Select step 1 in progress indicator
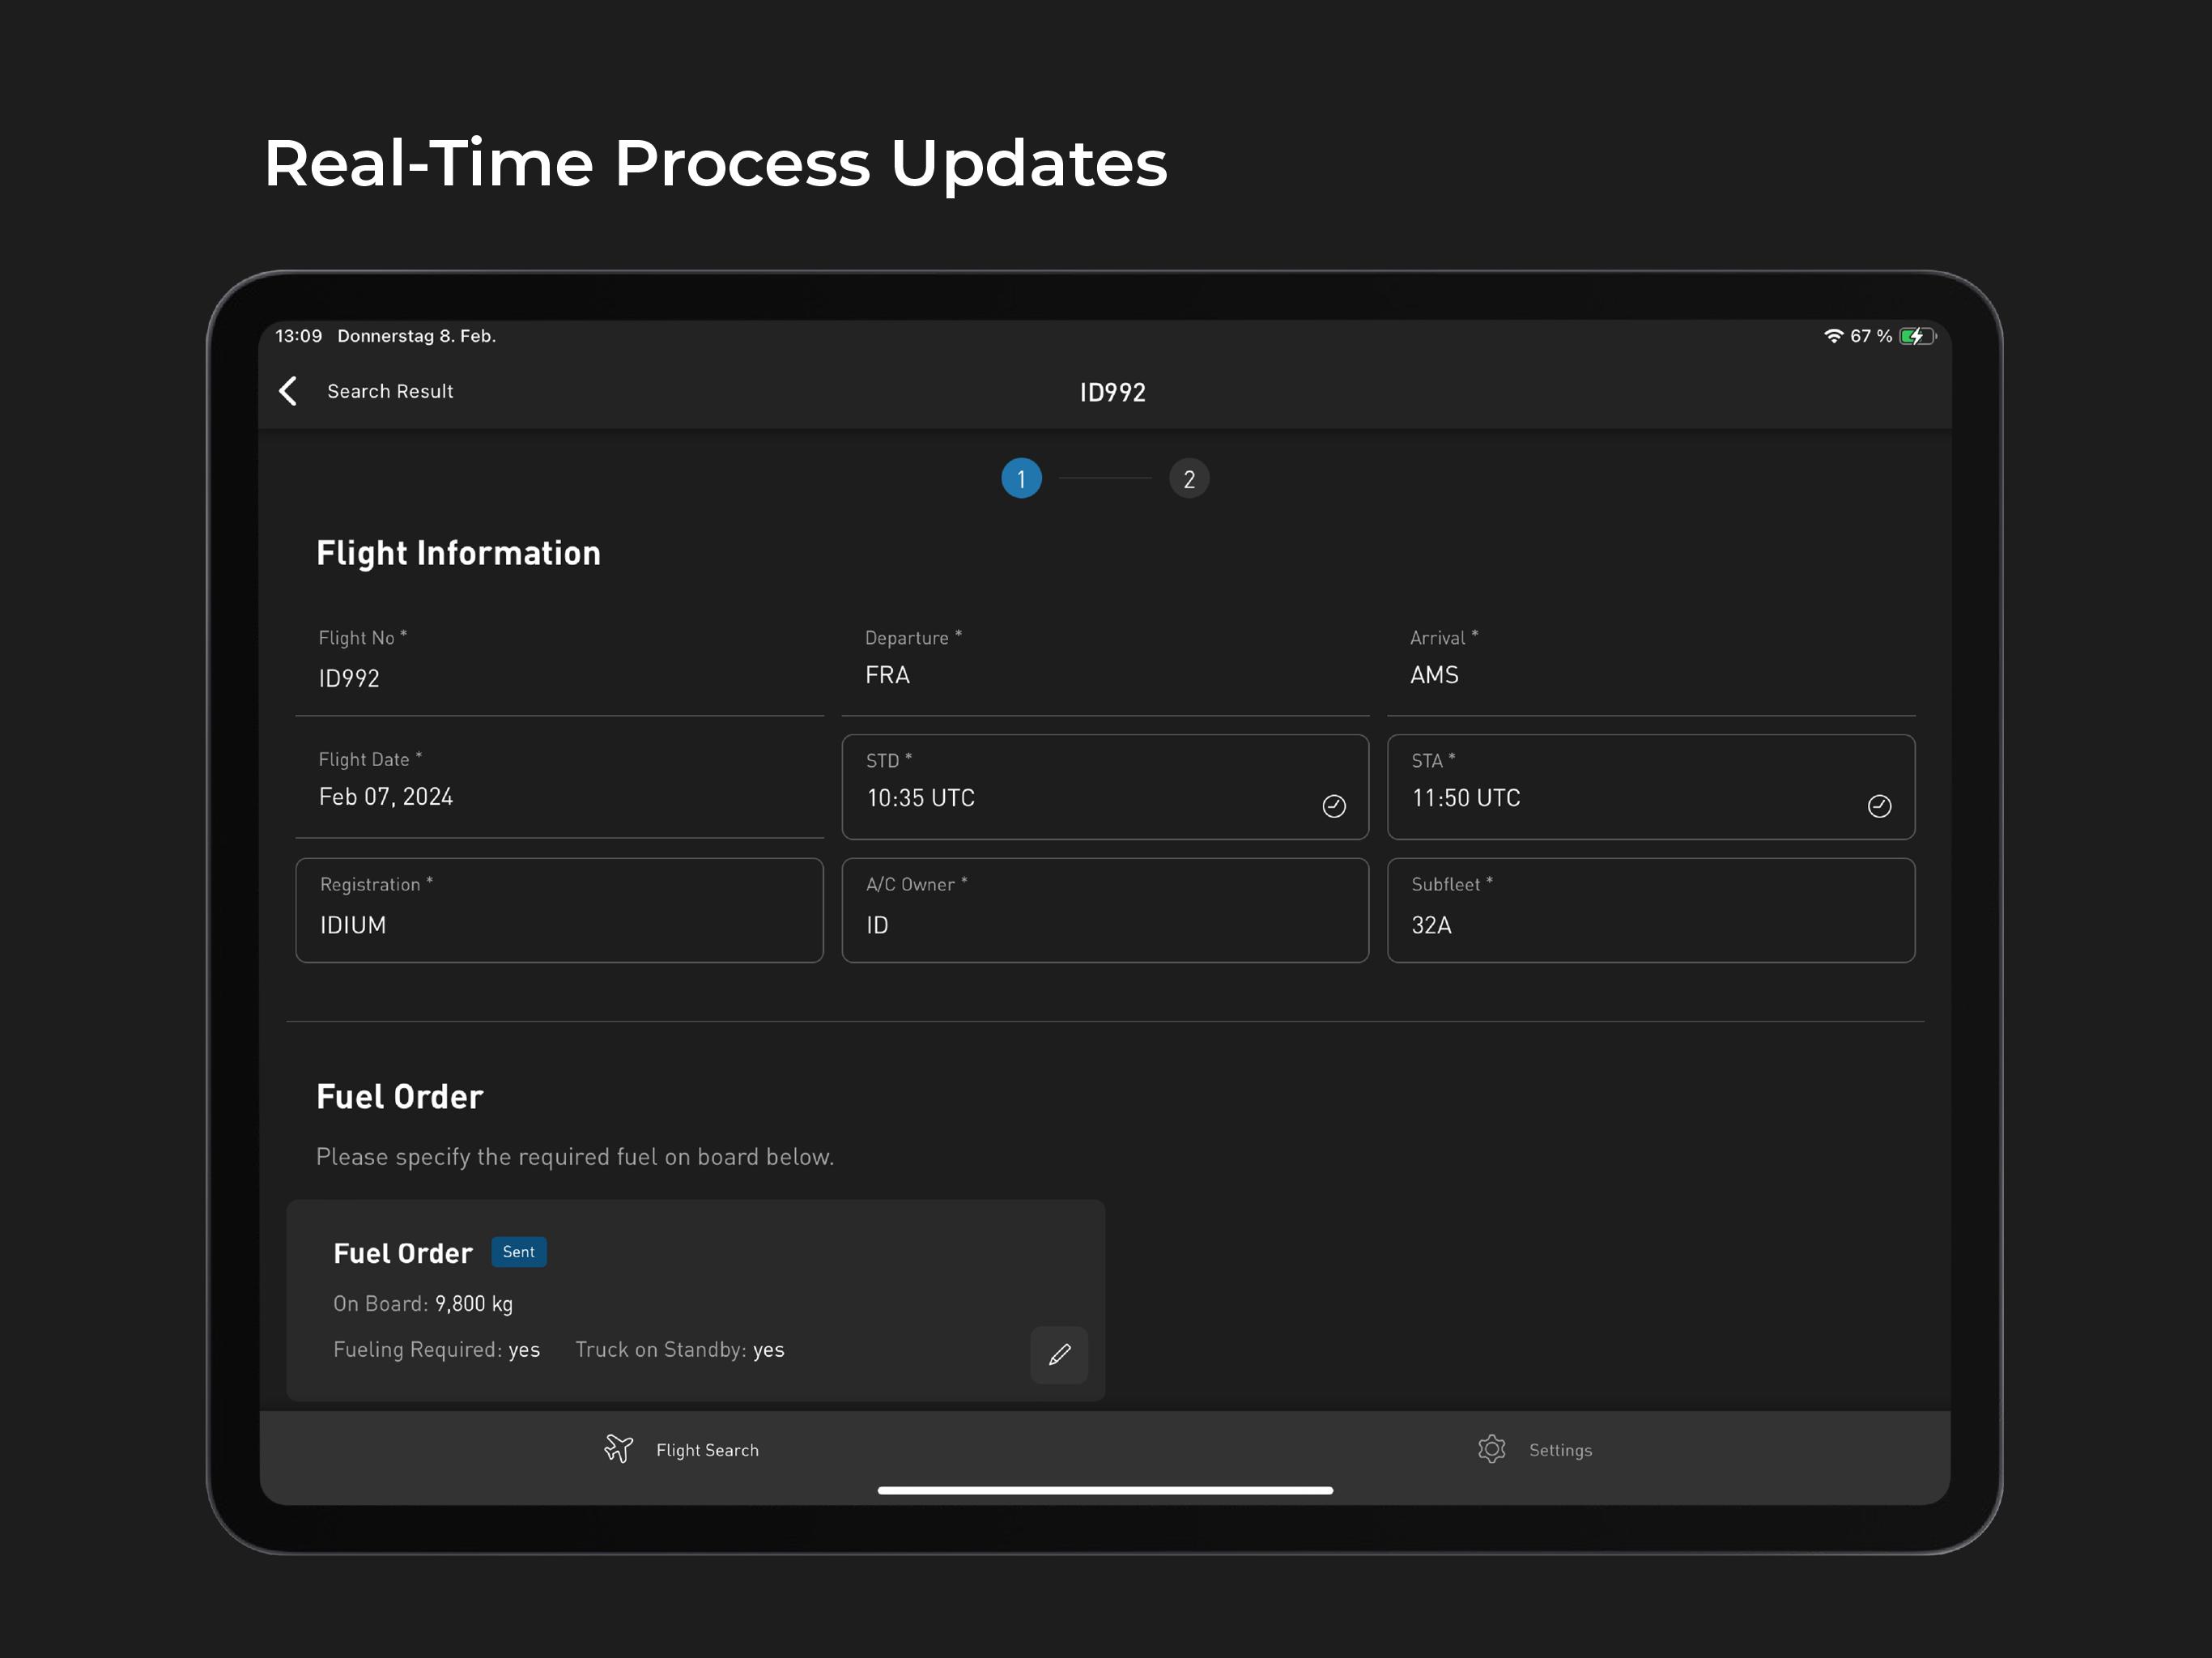The height and width of the screenshot is (1658, 2212). click(x=1021, y=479)
